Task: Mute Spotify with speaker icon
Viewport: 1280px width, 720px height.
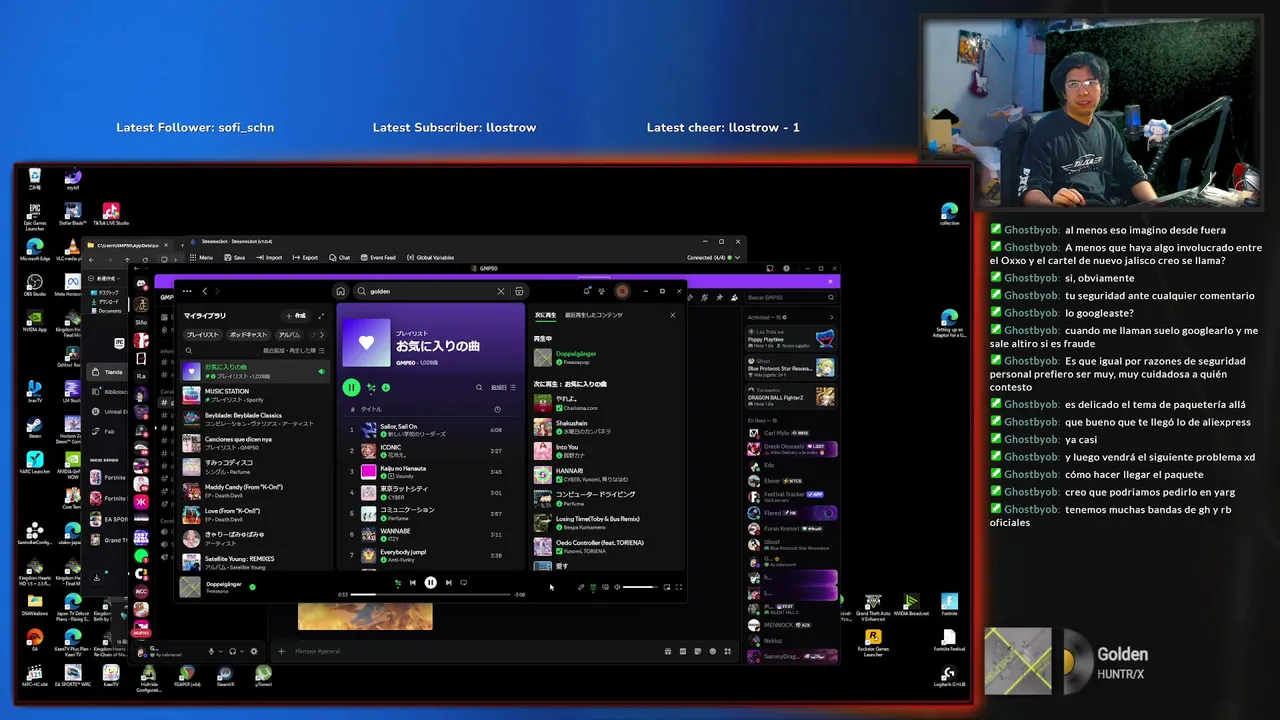Action: [617, 587]
